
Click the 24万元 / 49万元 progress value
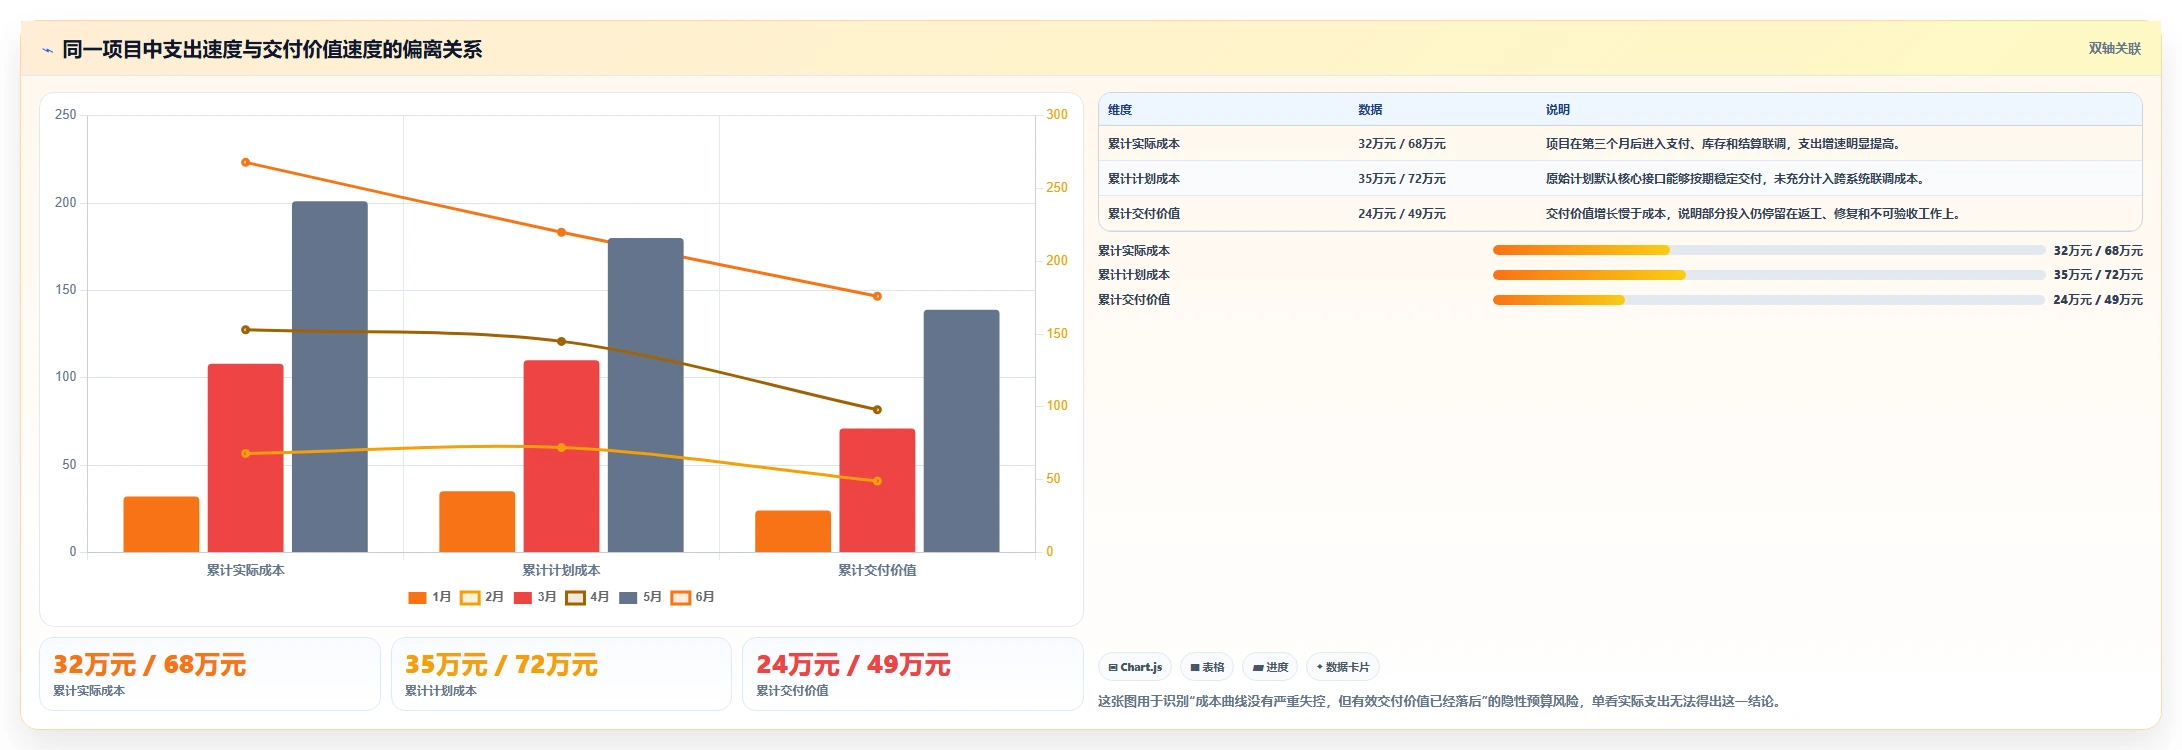click(2098, 300)
